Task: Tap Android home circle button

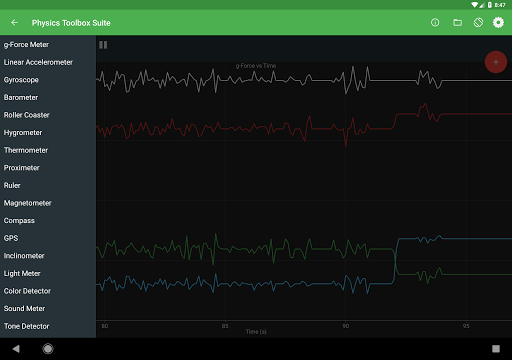Action: (48, 349)
